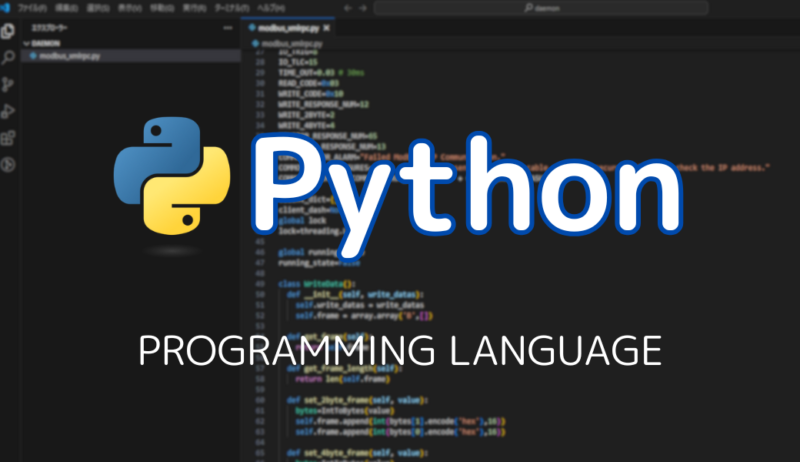Open the Extensions view
Viewport: 800px width, 462px height.
tap(9, 138)
